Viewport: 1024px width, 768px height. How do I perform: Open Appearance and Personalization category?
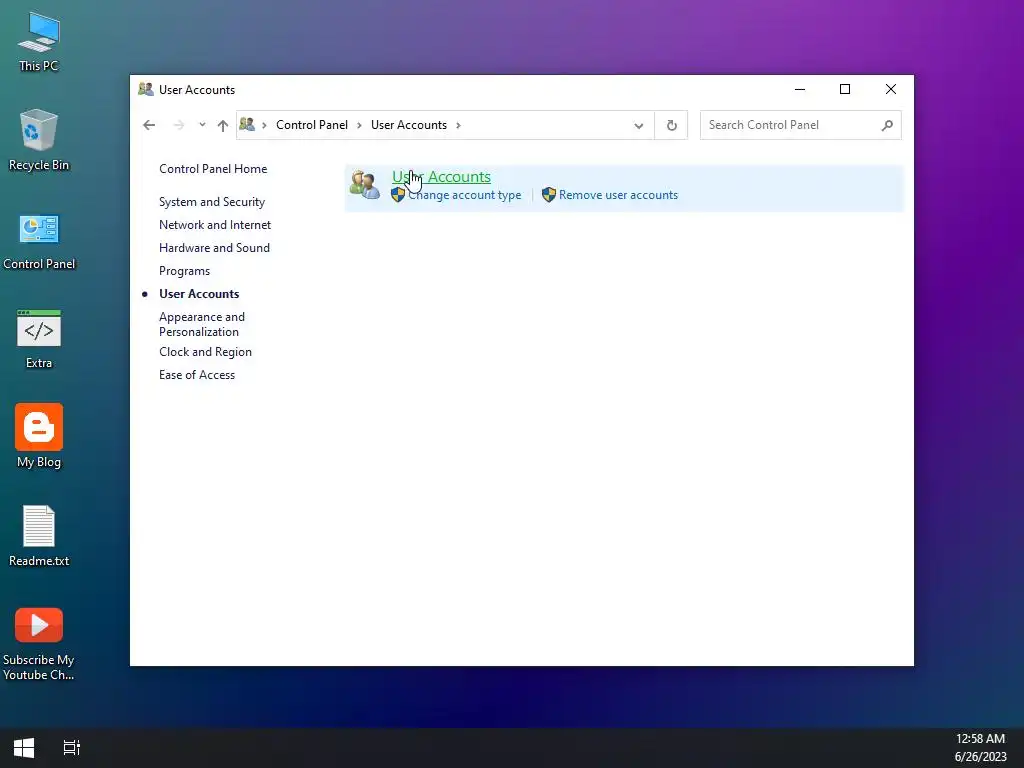tap(202, 324)
